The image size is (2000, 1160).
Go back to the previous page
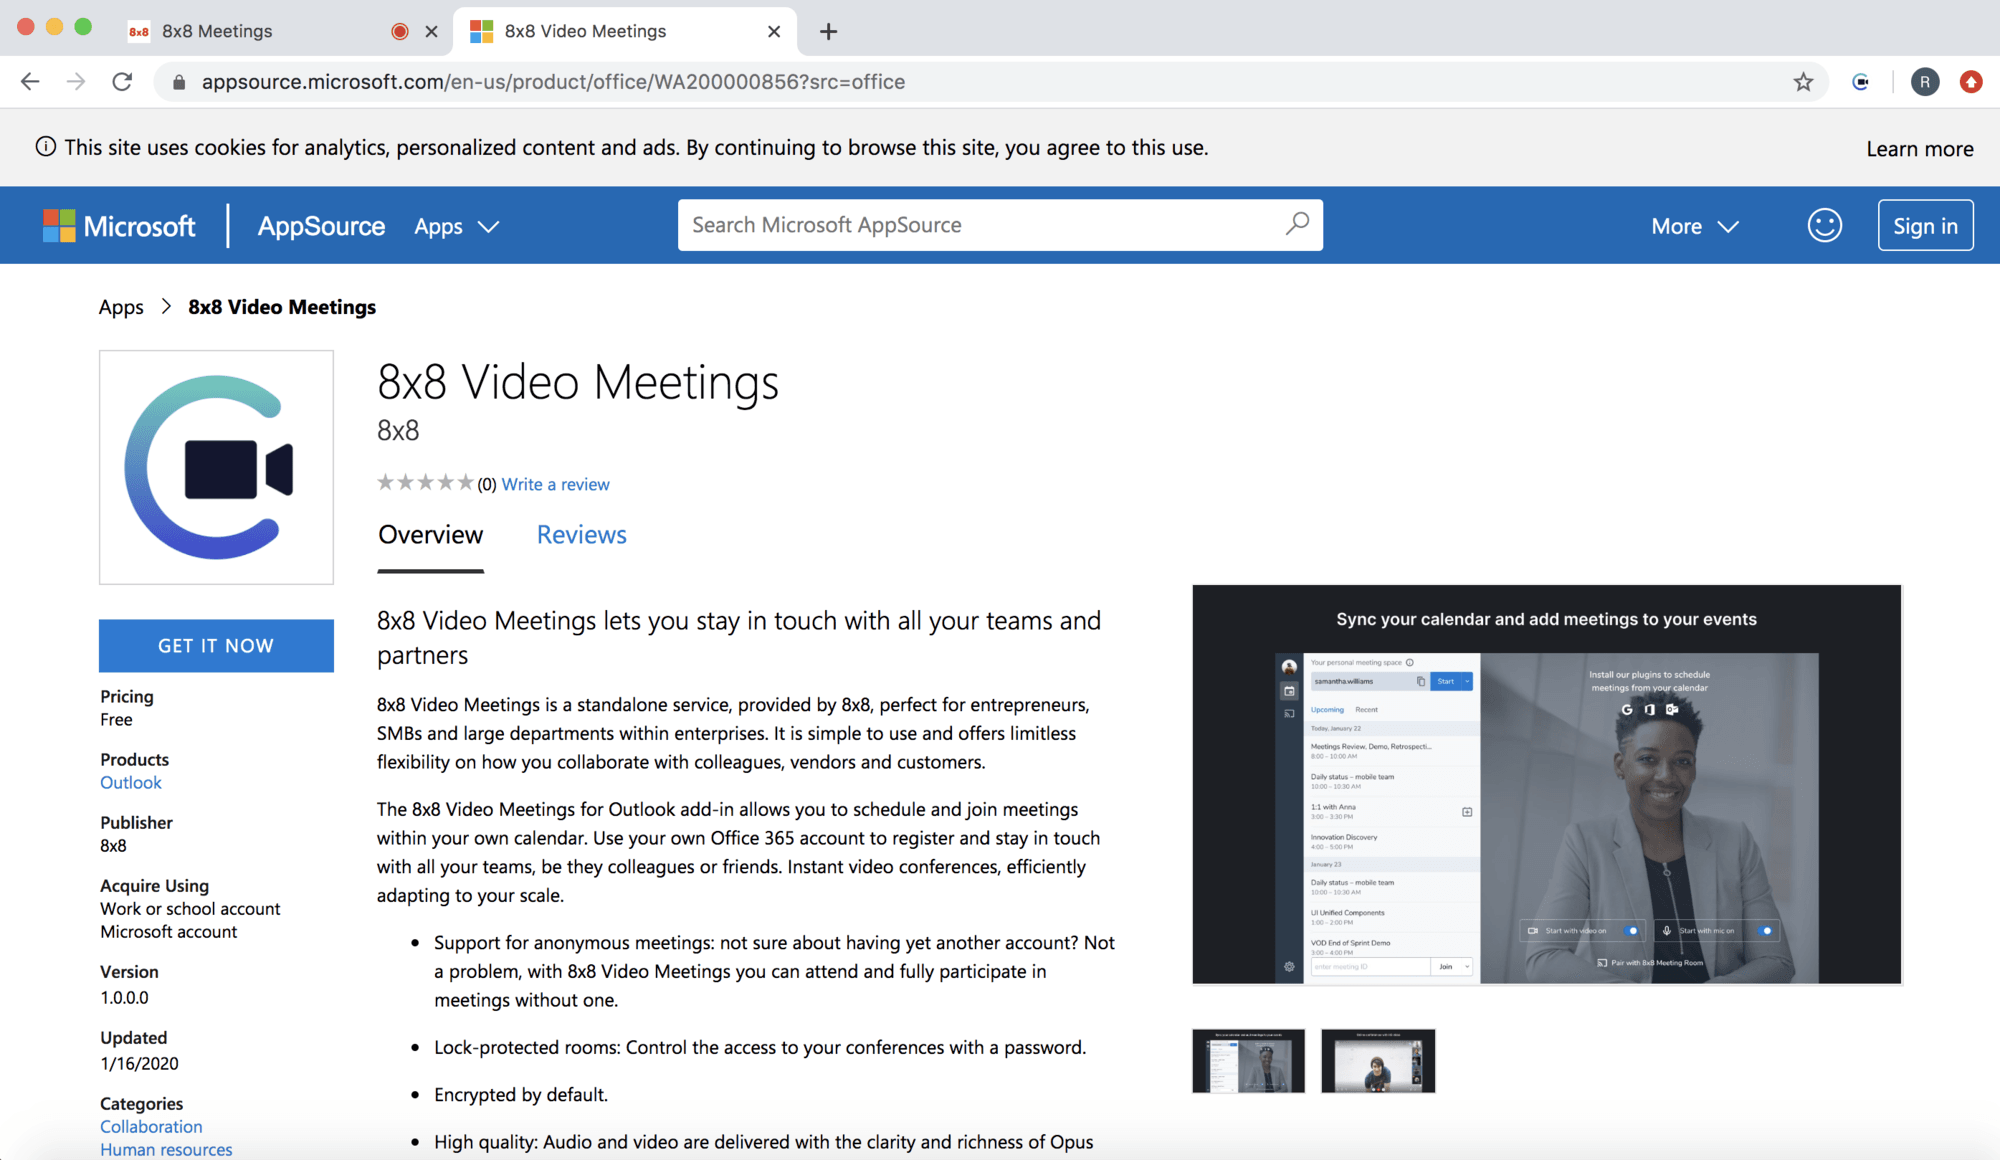(x=30, y=82)
